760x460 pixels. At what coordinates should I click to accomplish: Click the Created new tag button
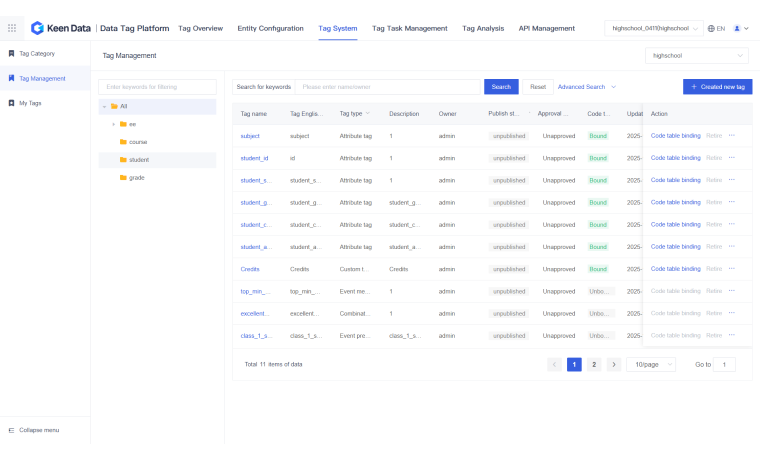717,87
